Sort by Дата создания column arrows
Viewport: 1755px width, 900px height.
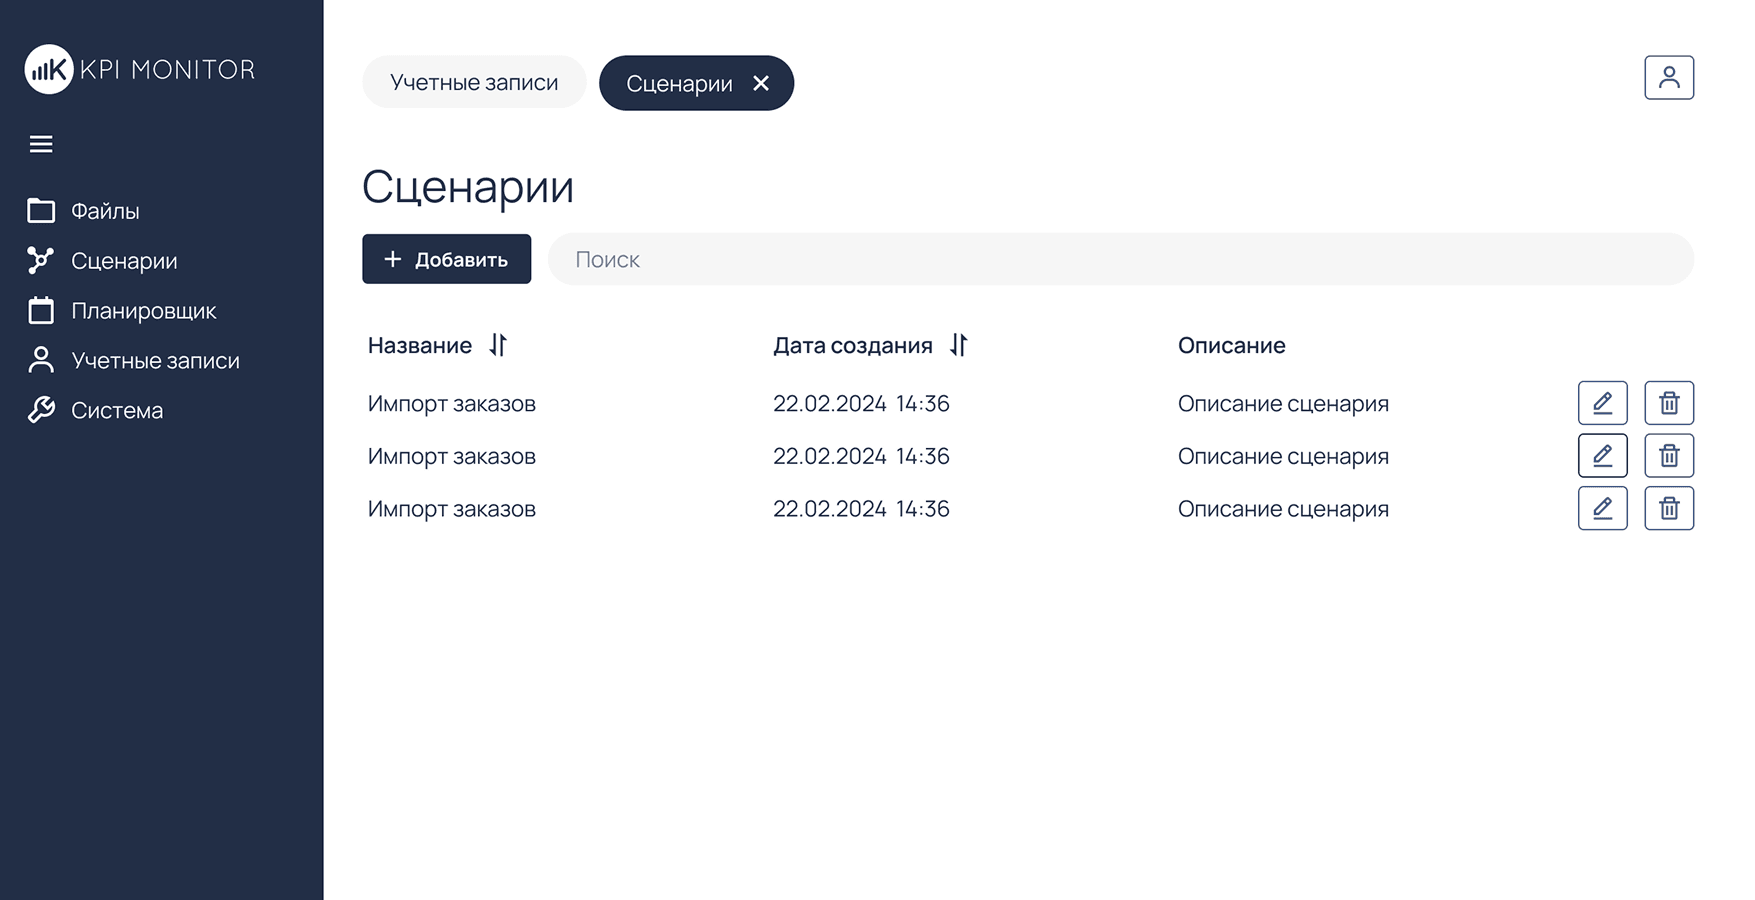[x=959, y=345]
